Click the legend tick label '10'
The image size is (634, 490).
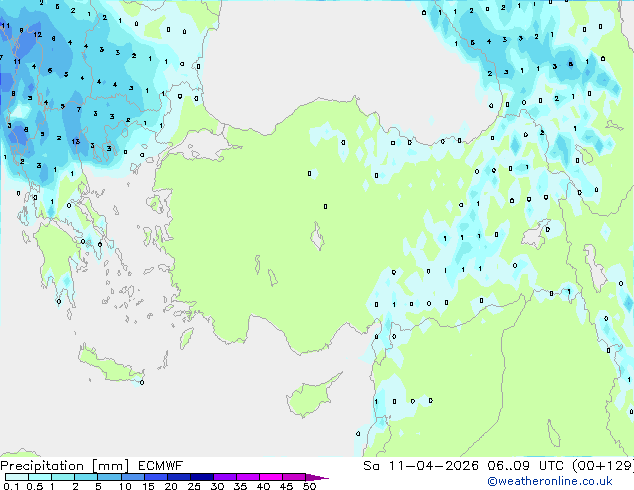[x=125, y=486]
